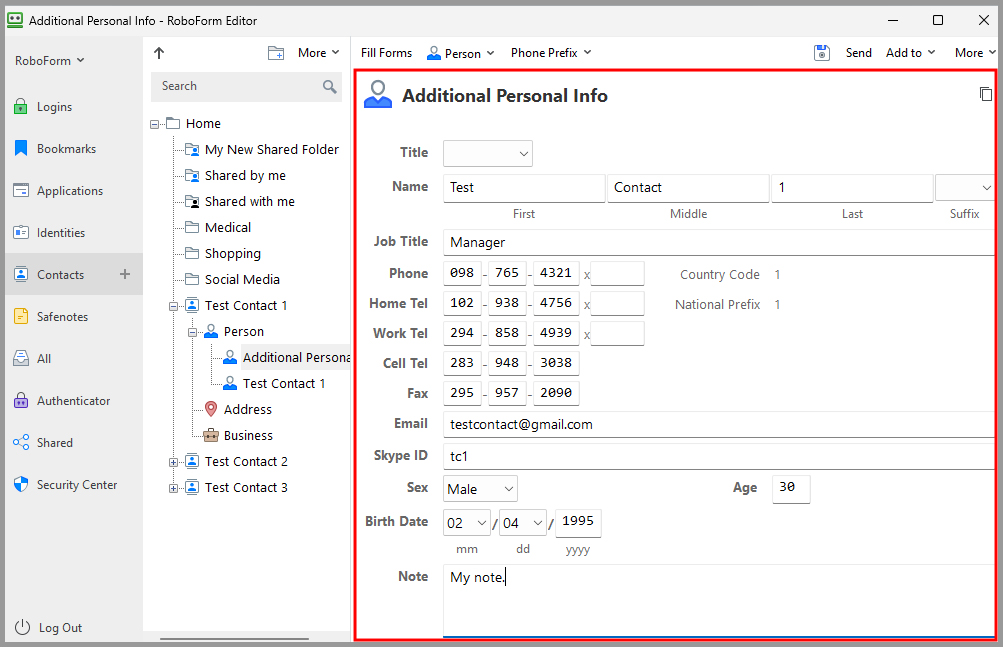Click the Last name field
The height and width of the screenshot is (647, 1003).
(852, 188)
